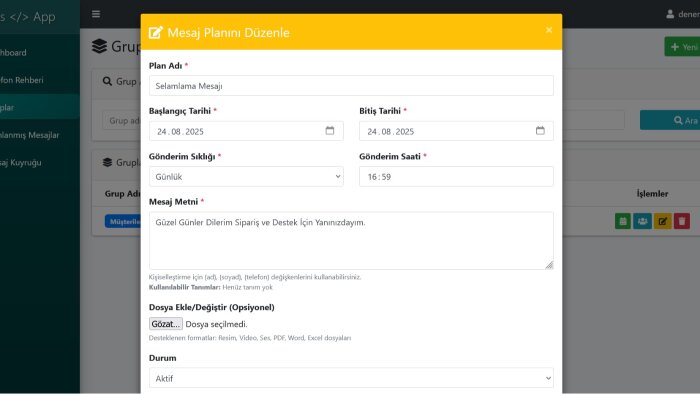Screen dimensions: 700x394
Task: Click the Grup adı search input
Action: point(122,120)
